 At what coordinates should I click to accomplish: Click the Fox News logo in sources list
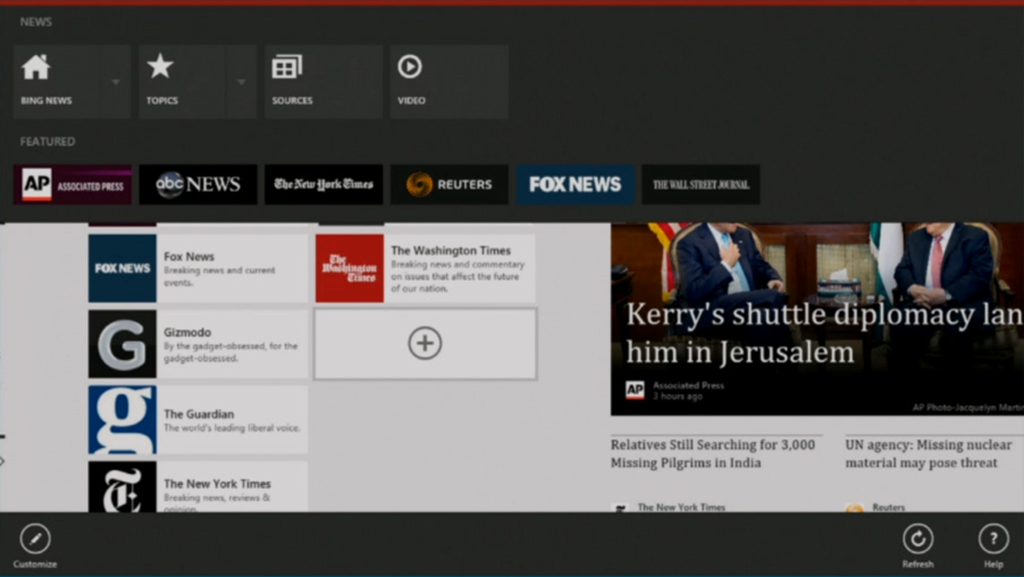(x=122, y=268)
